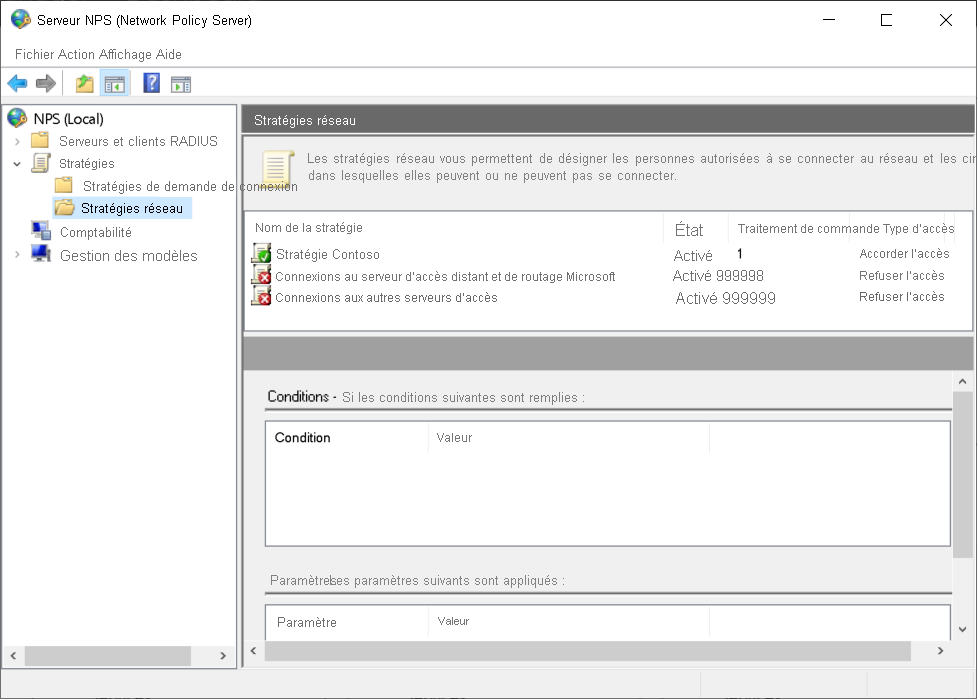Sort by État column header
The image size is (977, 699).
tap(689, 230)
